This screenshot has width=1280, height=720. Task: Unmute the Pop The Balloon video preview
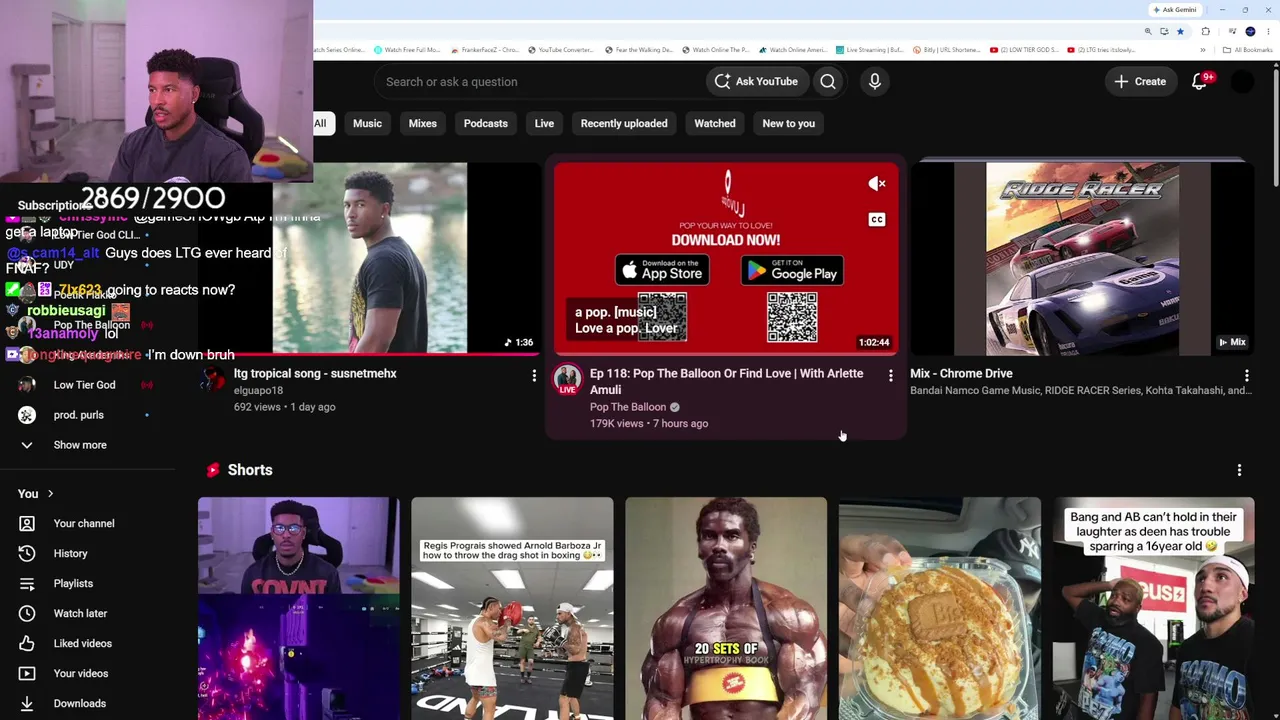(x=877, y=184)
